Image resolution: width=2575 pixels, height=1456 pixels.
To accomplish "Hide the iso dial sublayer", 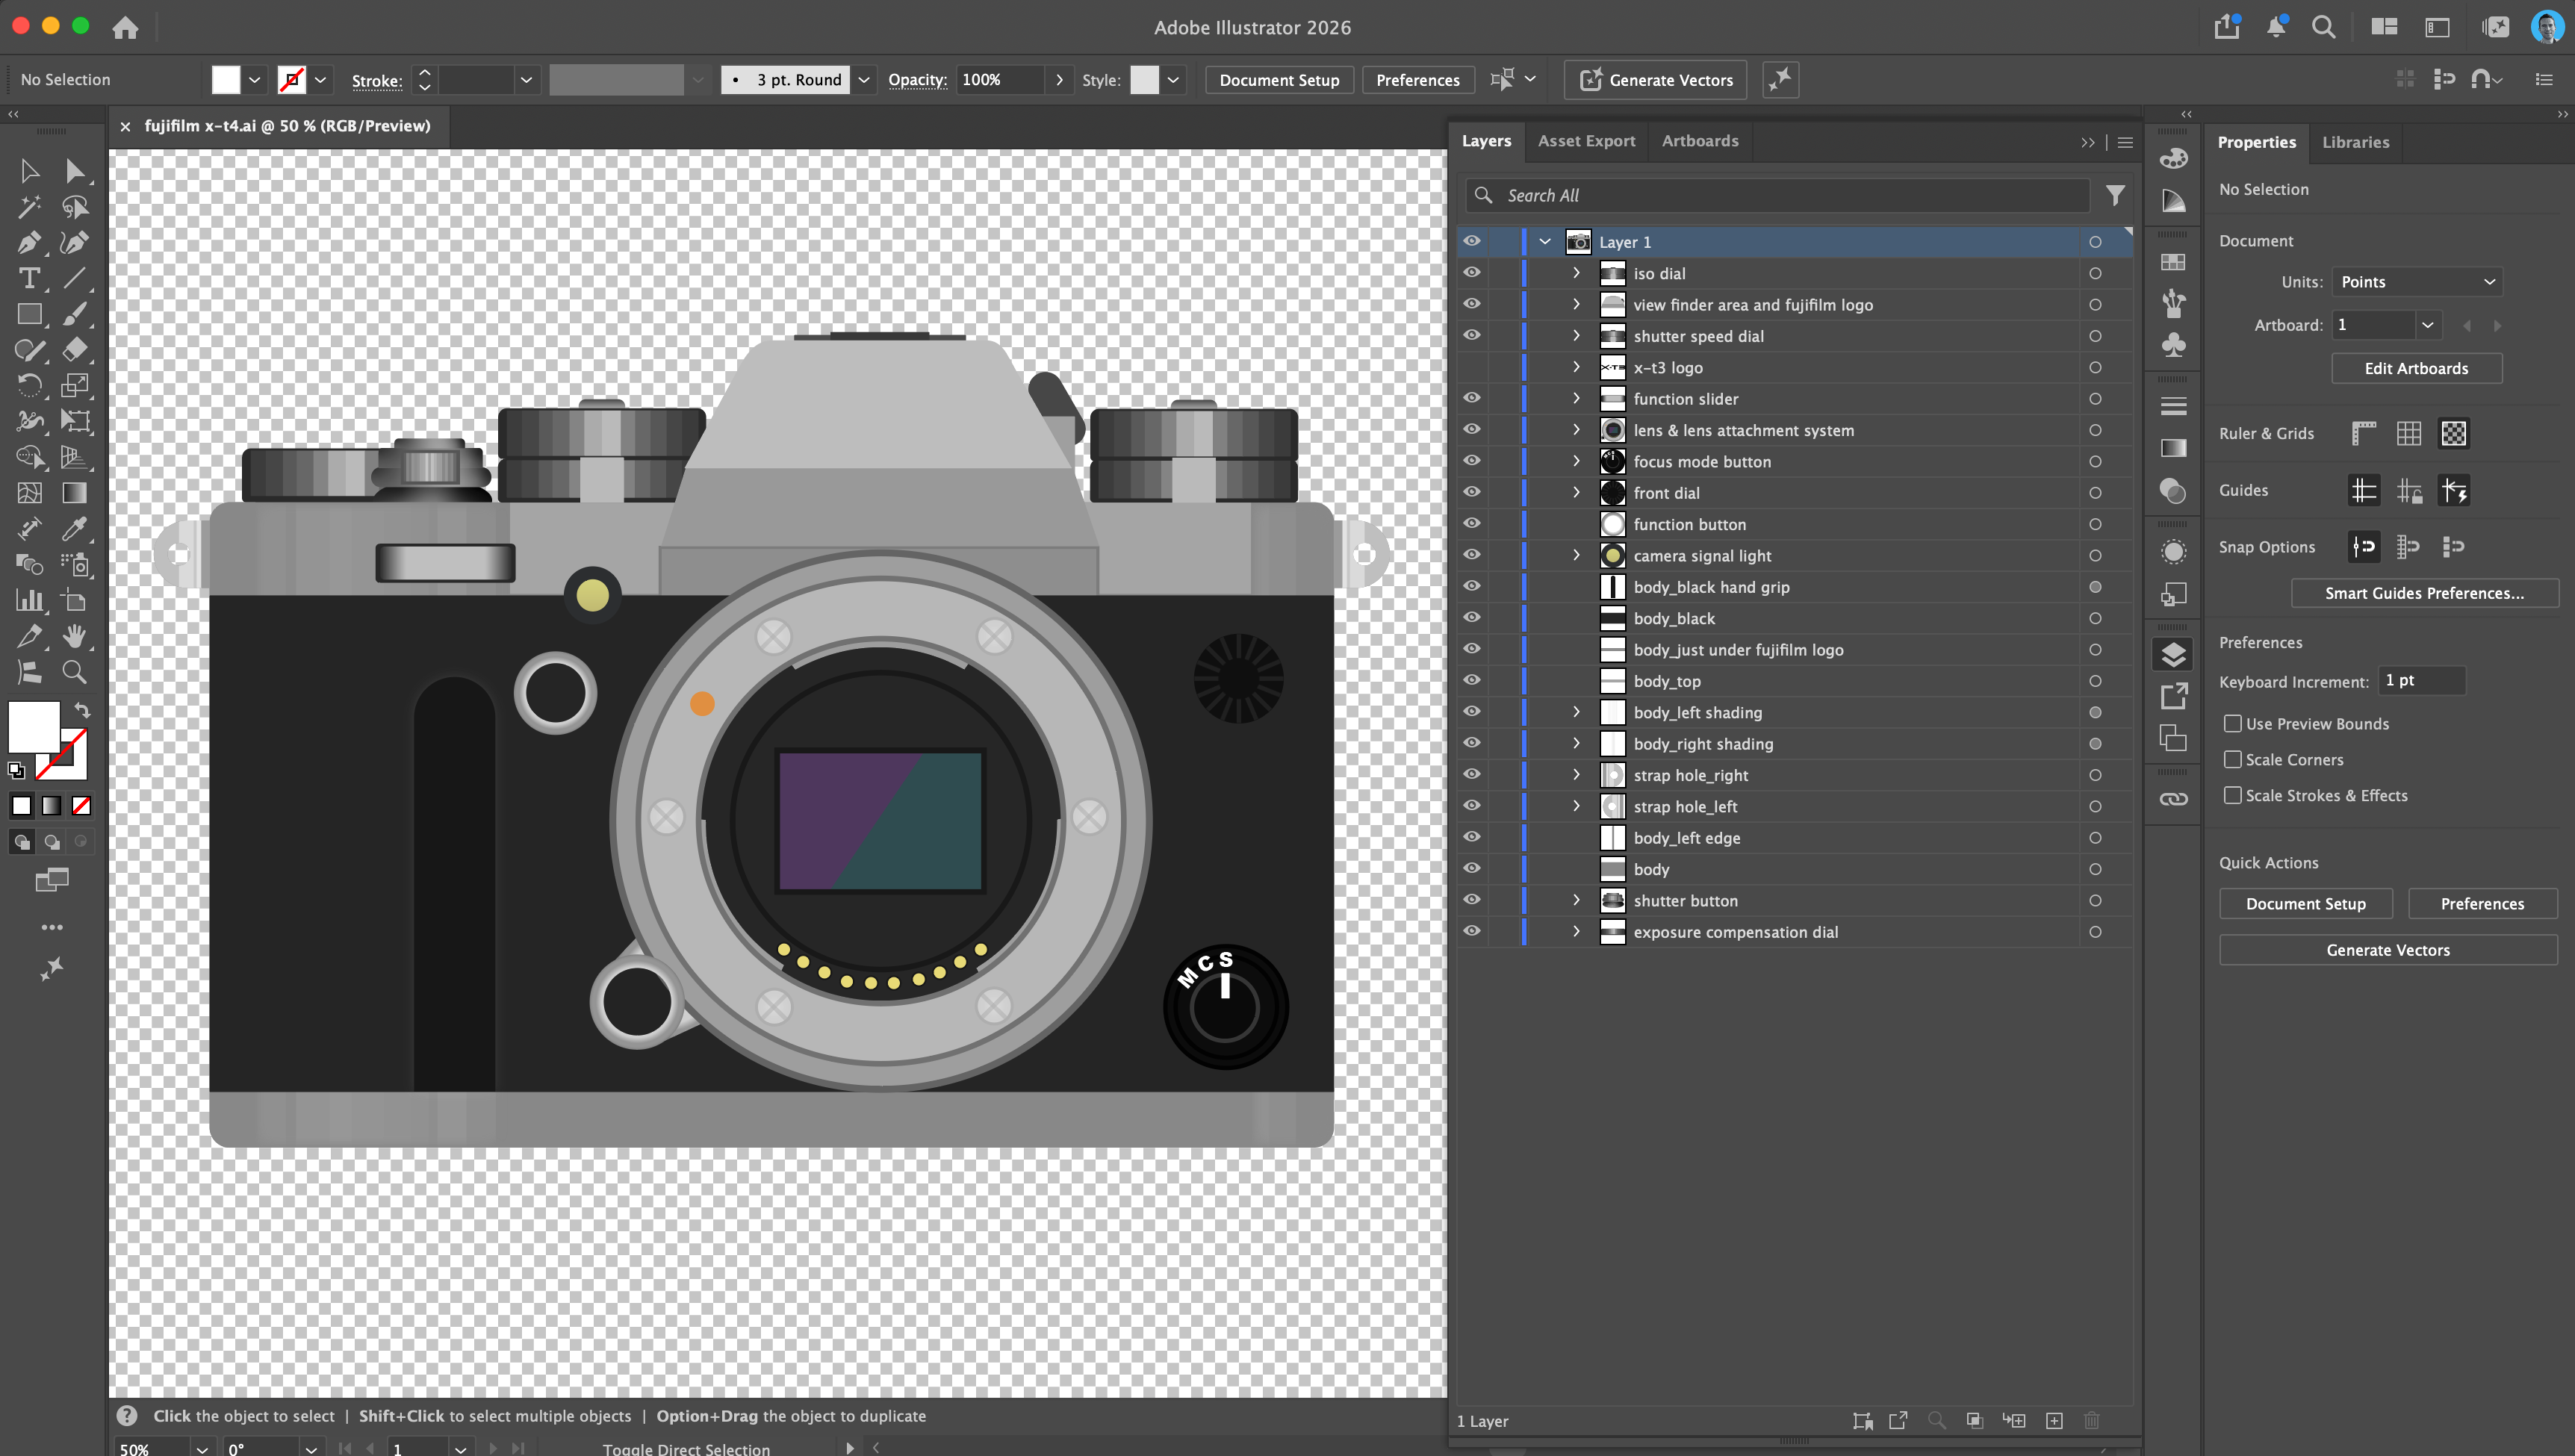I will click(x=1472, y=272).
